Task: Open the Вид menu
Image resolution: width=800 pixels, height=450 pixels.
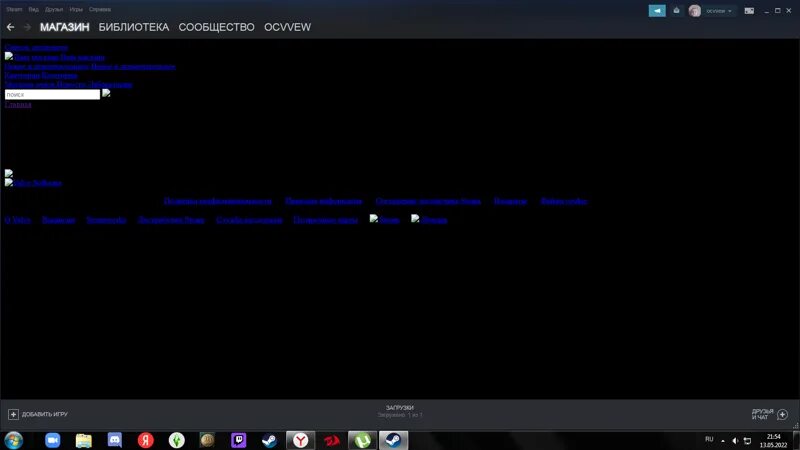Action: click(x=34, y=9)
